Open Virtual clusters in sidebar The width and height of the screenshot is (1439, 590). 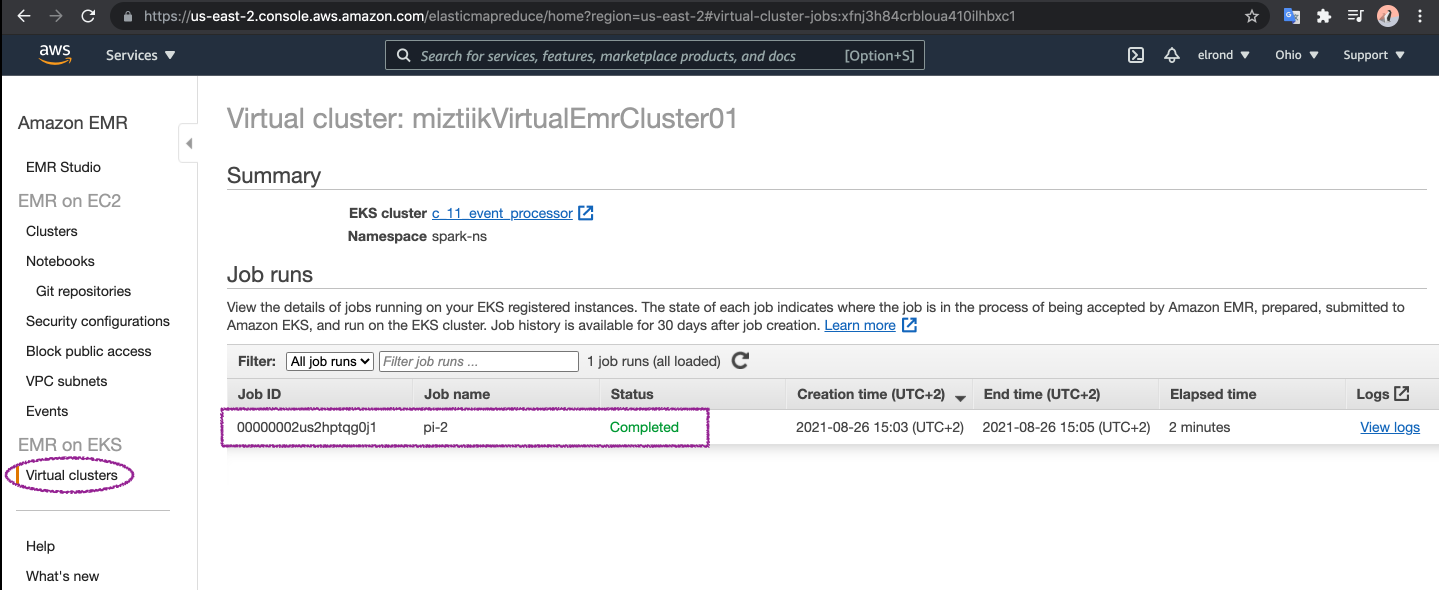(x=72, y=475)
